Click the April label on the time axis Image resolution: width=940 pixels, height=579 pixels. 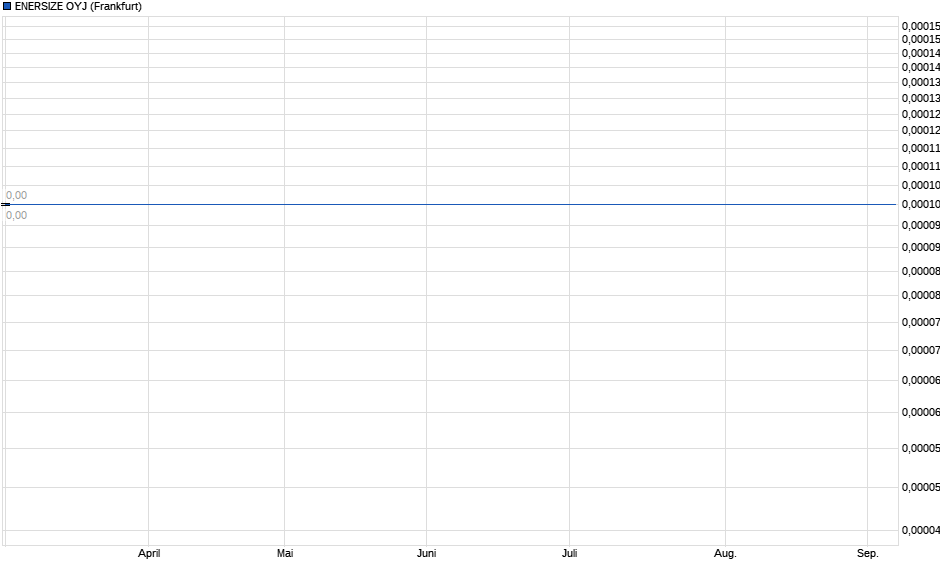[x=149, y=553]
